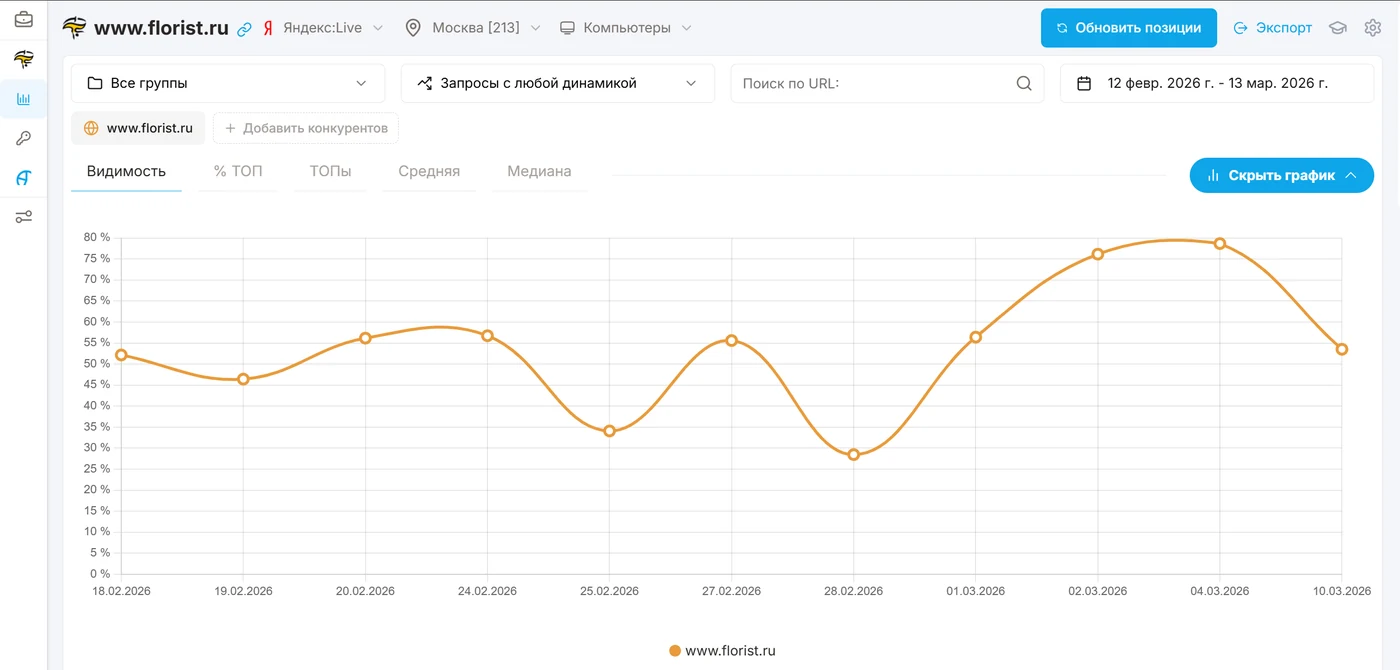Select the chart data point for 10.03.2026
Viewport: 1400px width, 670px height.
point(1342,350)
